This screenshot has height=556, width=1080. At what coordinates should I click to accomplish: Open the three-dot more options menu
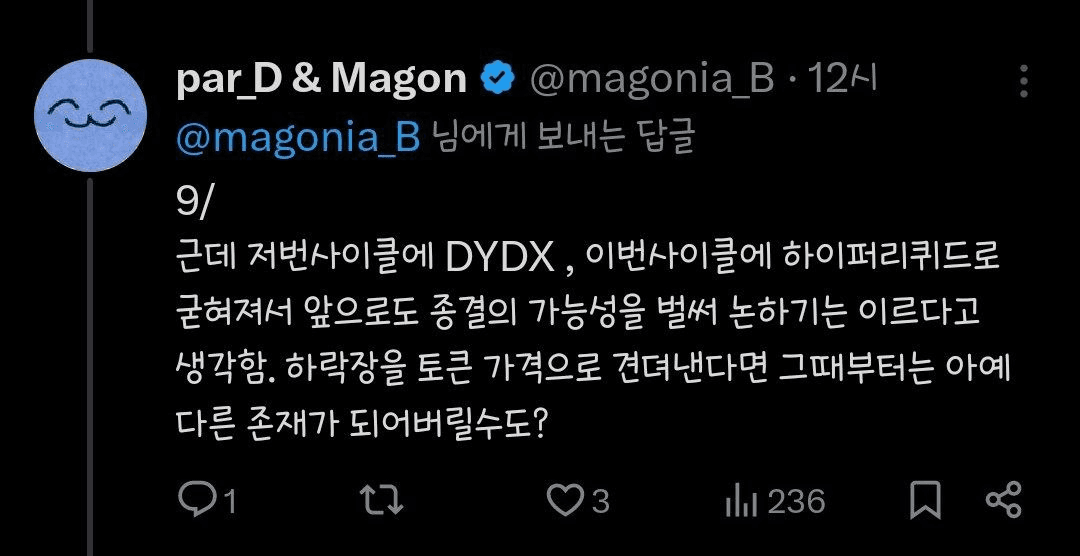point(1024,81)
